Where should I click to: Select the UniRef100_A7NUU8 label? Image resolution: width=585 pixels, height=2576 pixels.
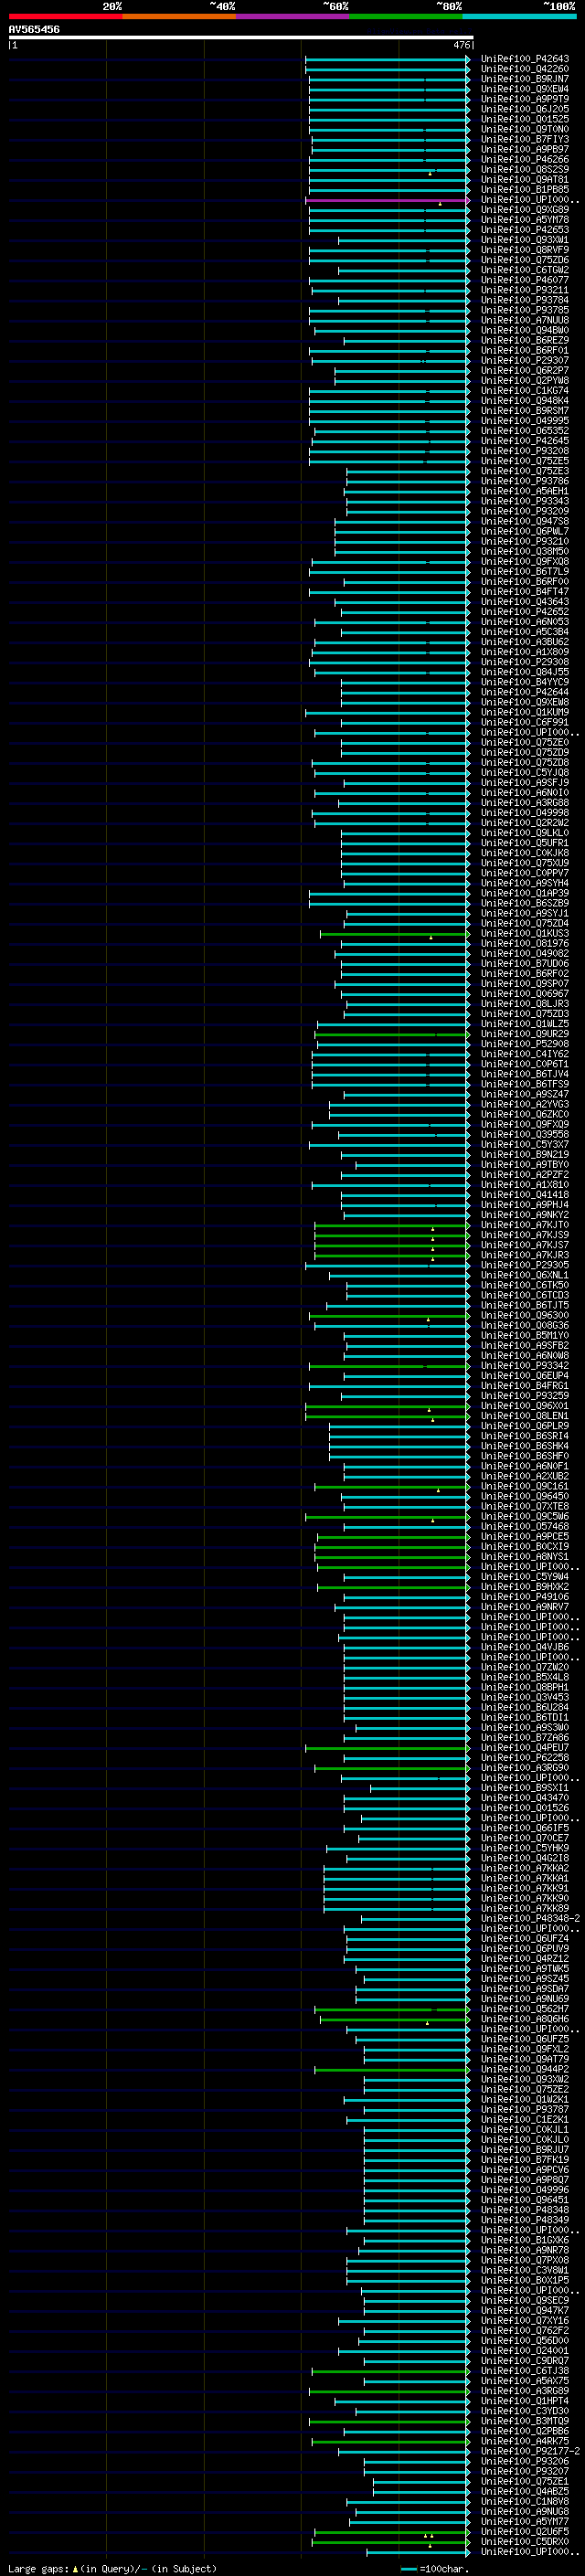(x=525, y=320)
